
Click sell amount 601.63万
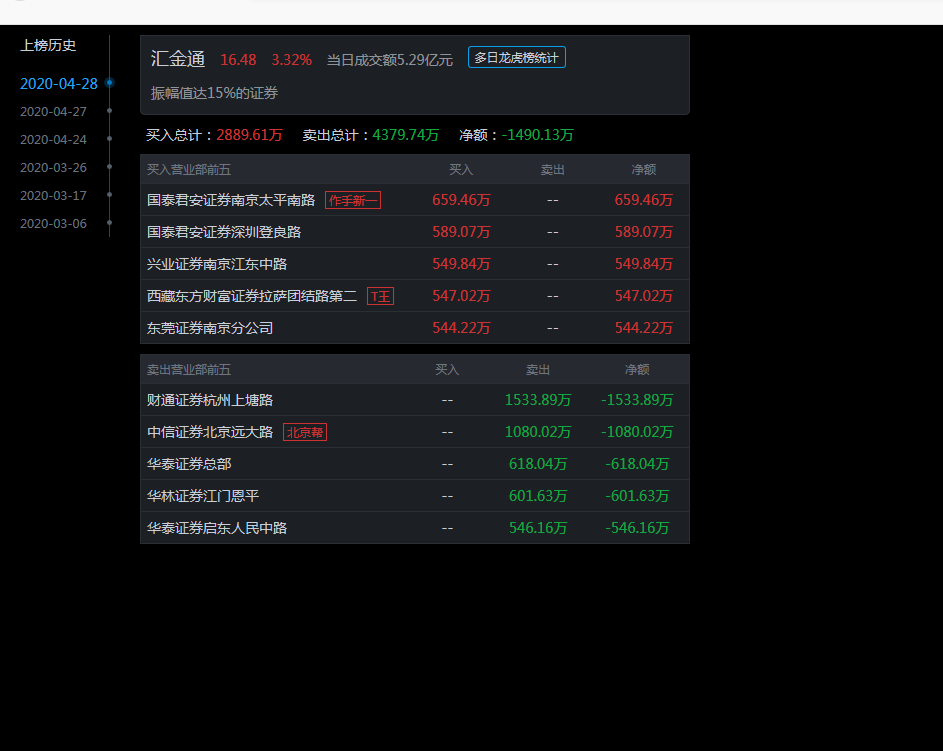click(538, 495)
